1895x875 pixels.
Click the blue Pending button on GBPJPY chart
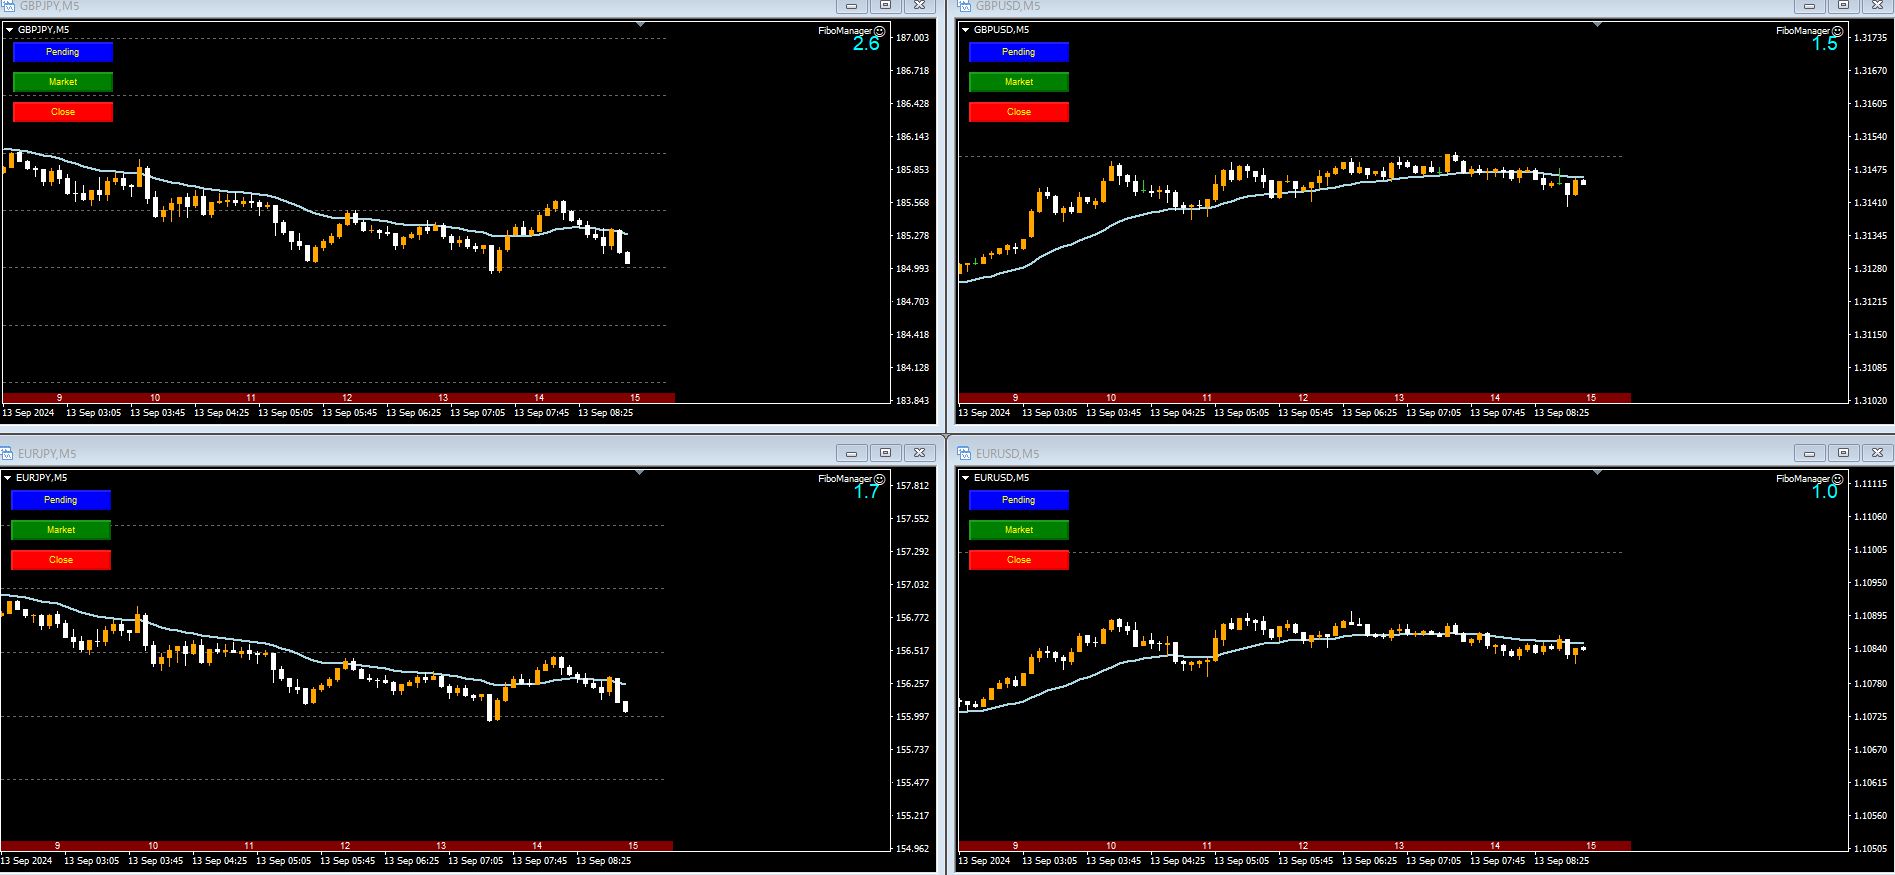(x=63, y=52)
